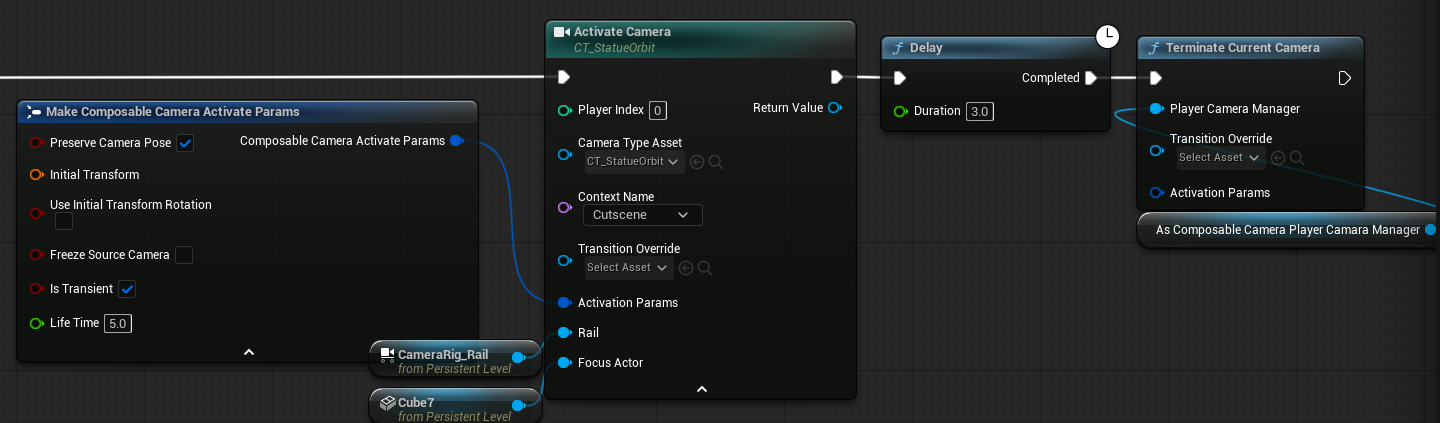The width and height of the screenshot is (1440, 423).
Task: Click the Return Value output pin
Action: click(x=835, y=108)
